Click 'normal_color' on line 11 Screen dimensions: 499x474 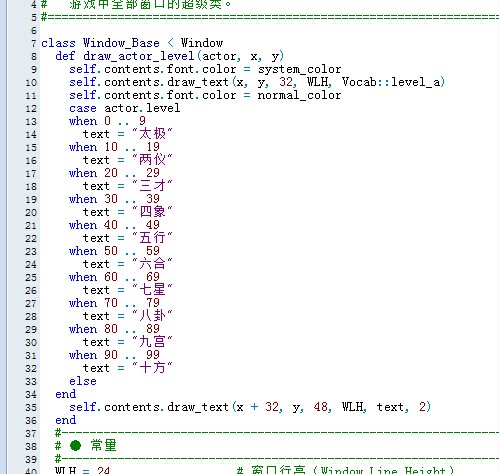pyautogui.click(x=299, y=95)
